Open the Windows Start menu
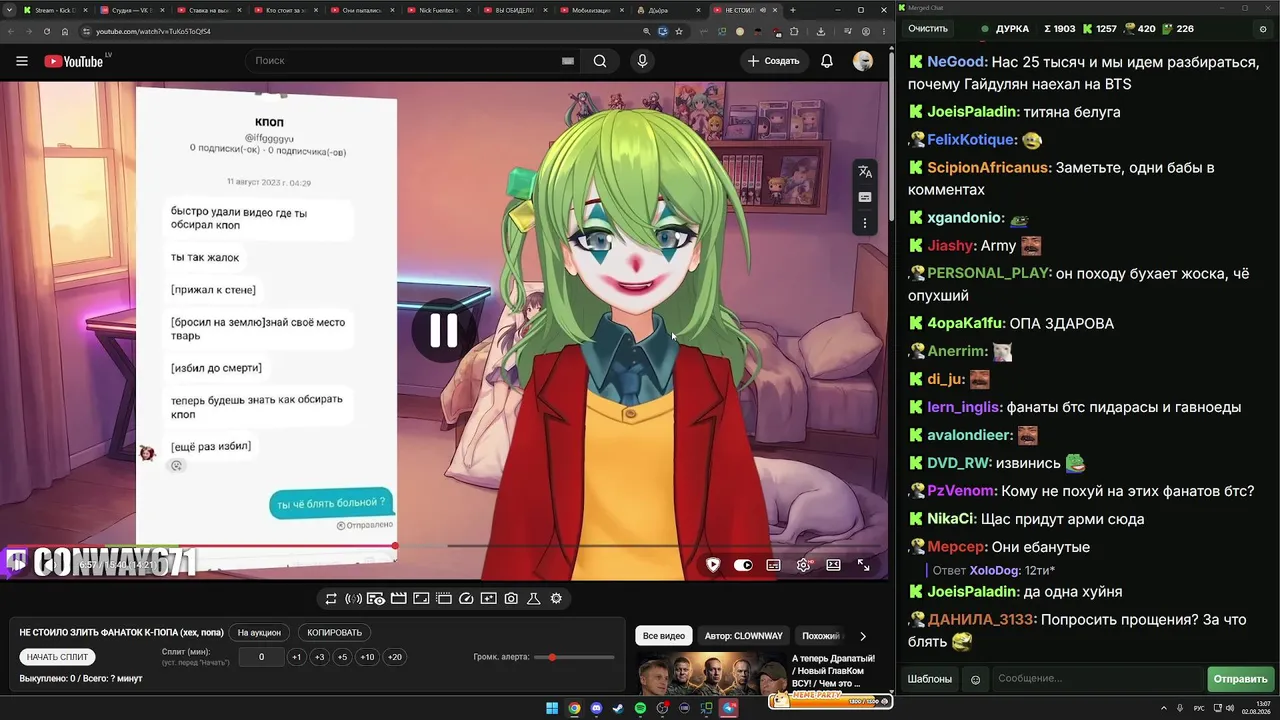 coord(552,709)
